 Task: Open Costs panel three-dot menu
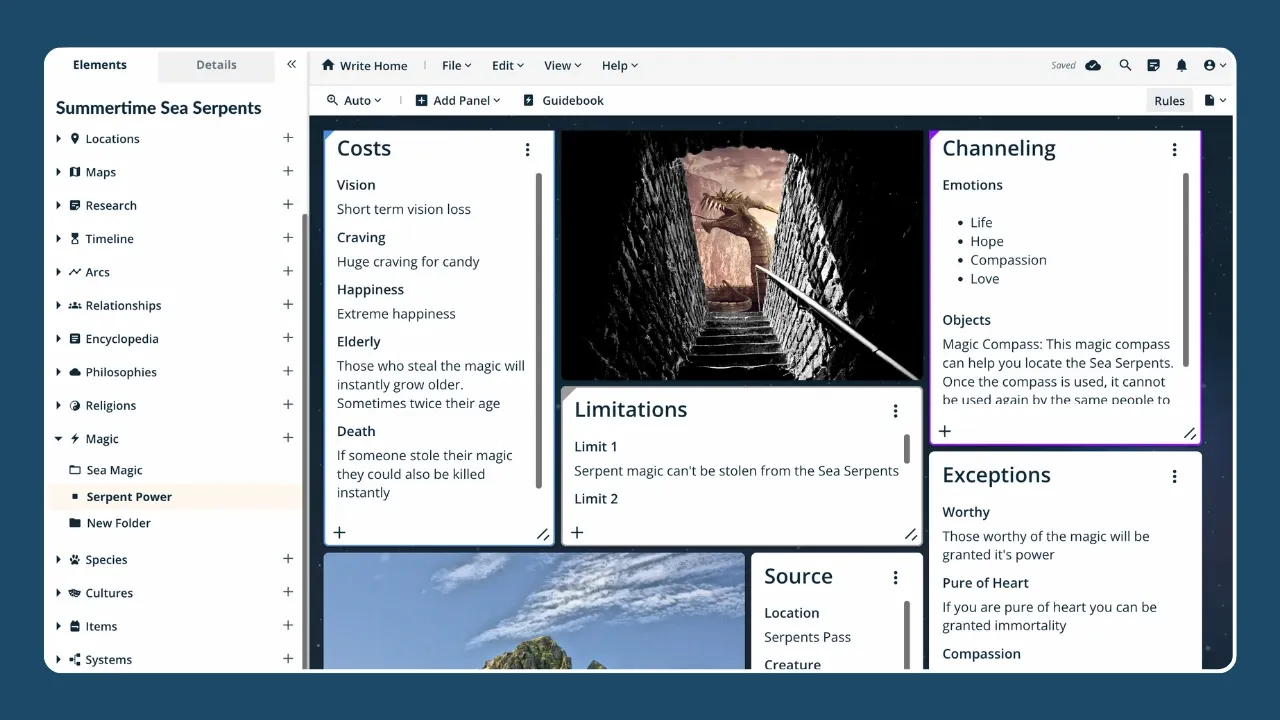coord(527,150)
